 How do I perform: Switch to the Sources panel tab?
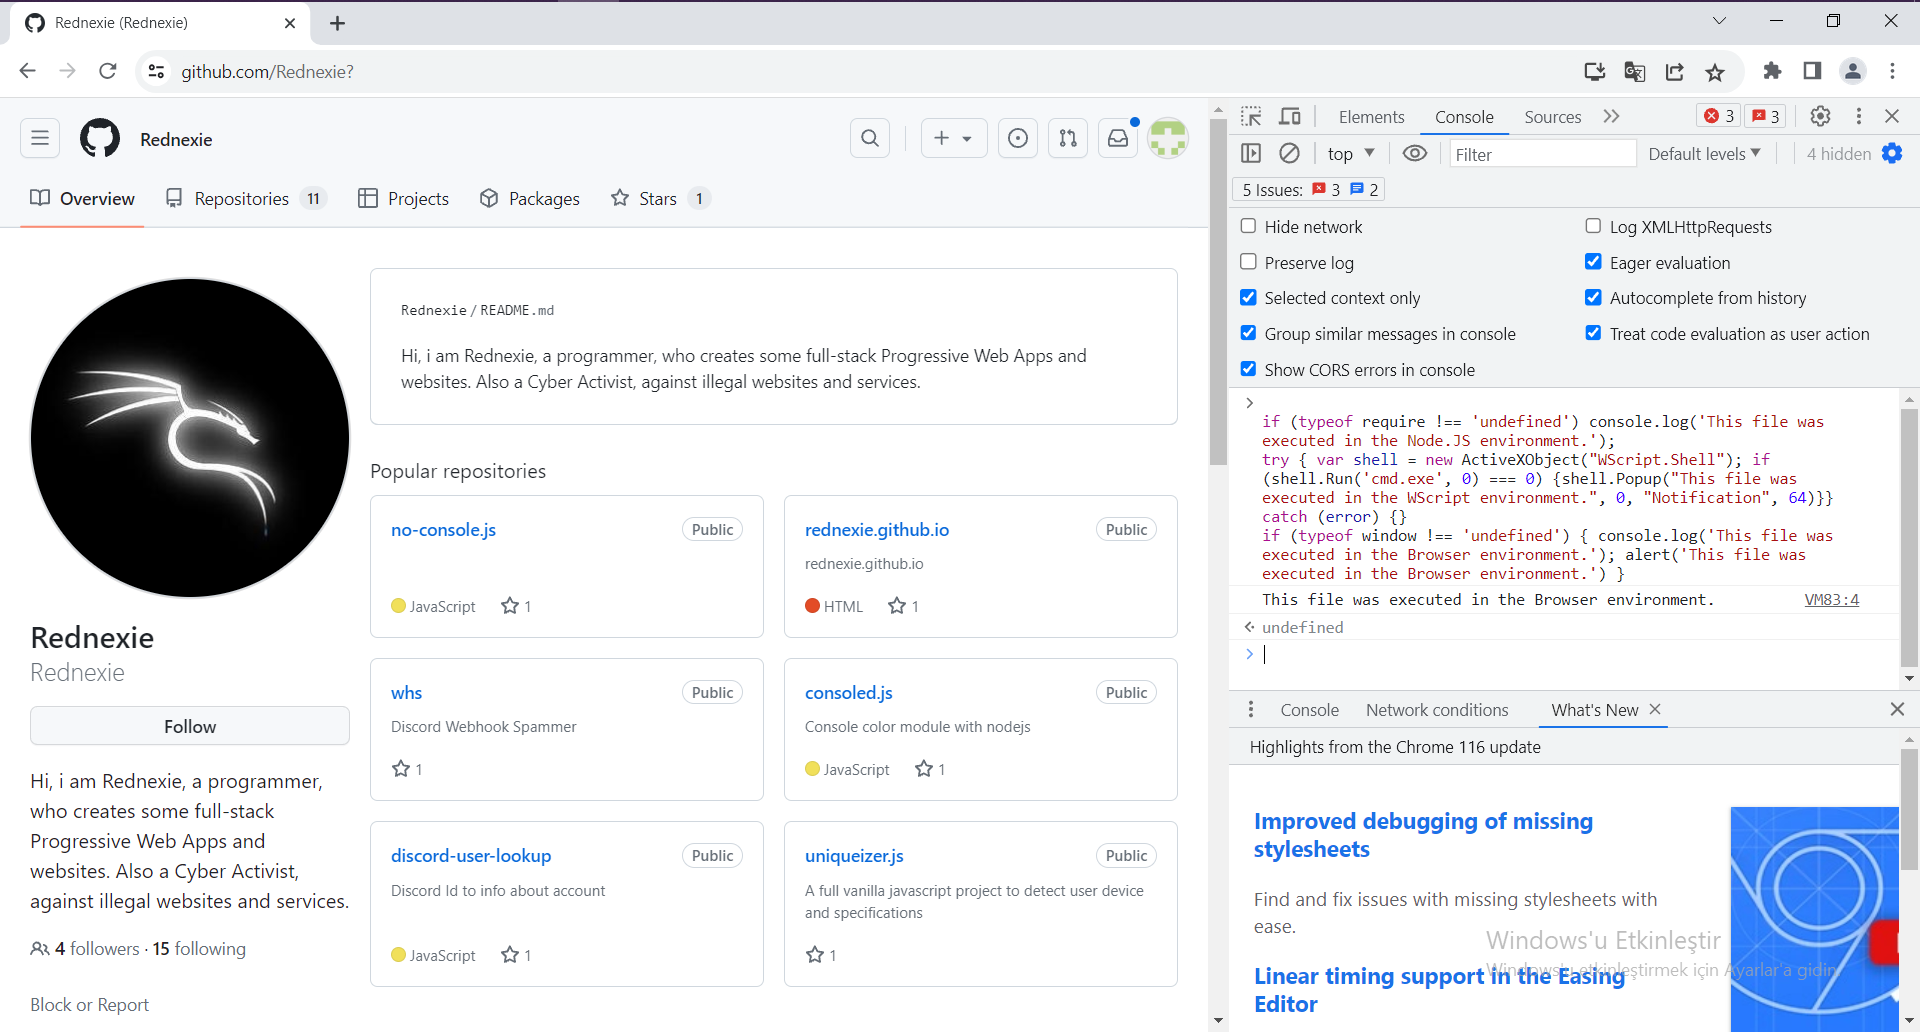point(1552,117)
